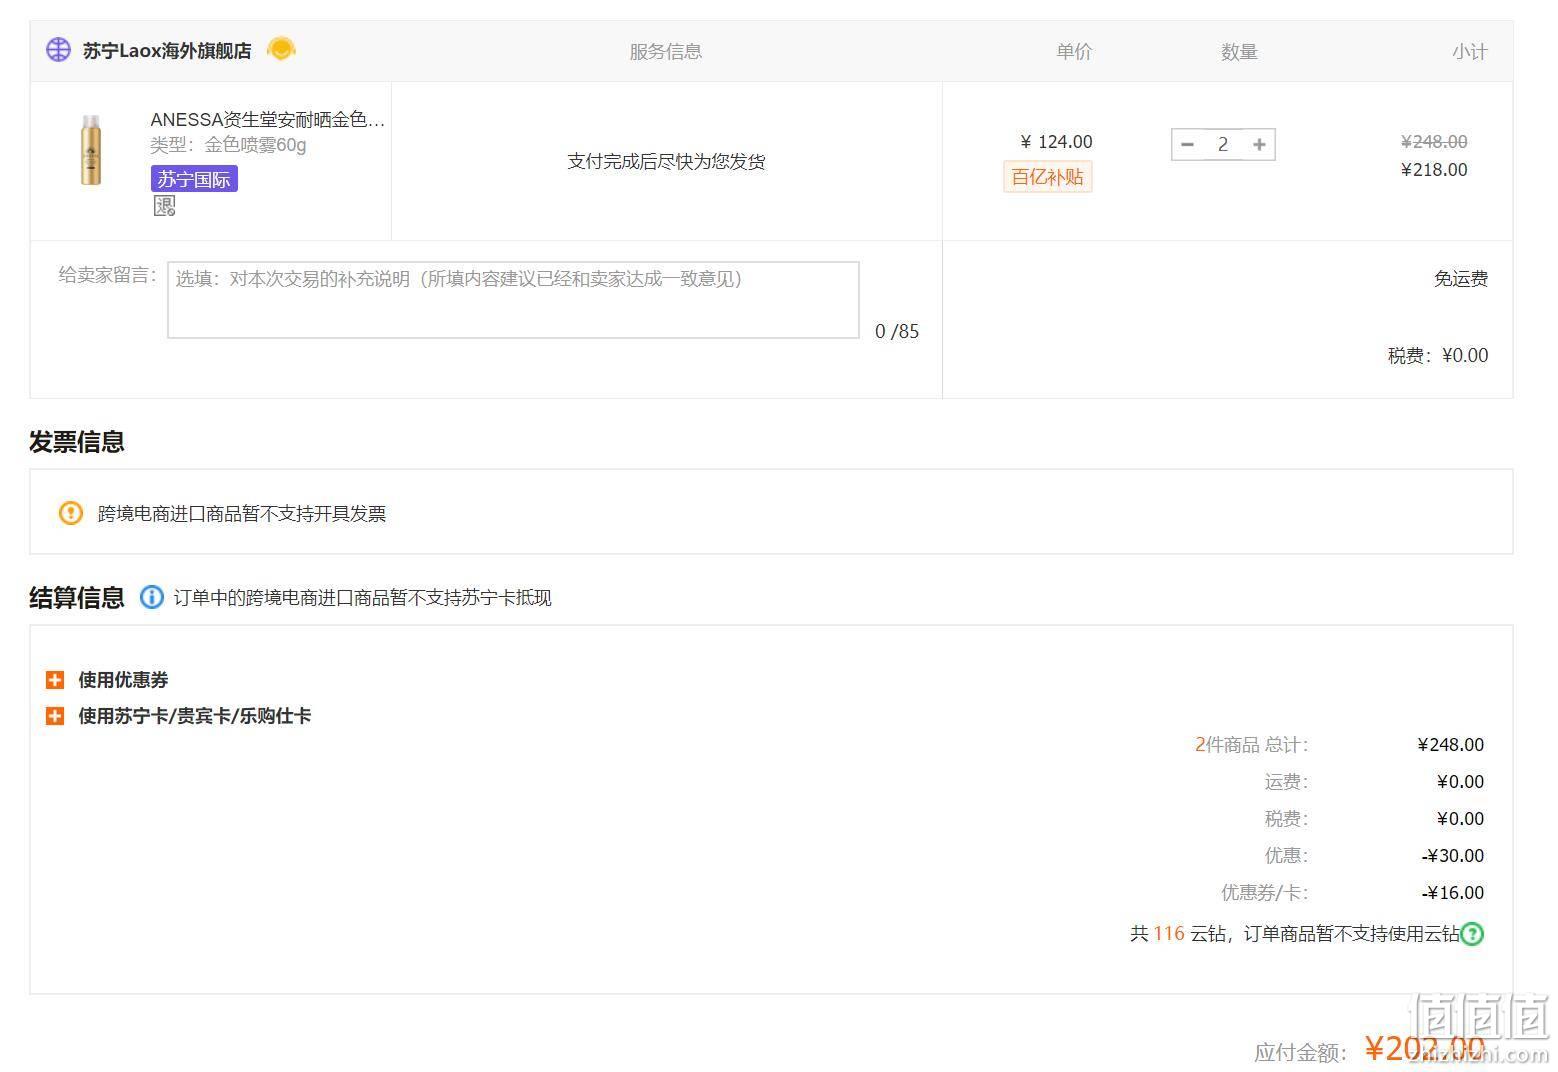Click the ¥248.00 value in 2件商品 总计 row
The height and width of the screenshot is (1072, 1558).
tap(1451, 745)
